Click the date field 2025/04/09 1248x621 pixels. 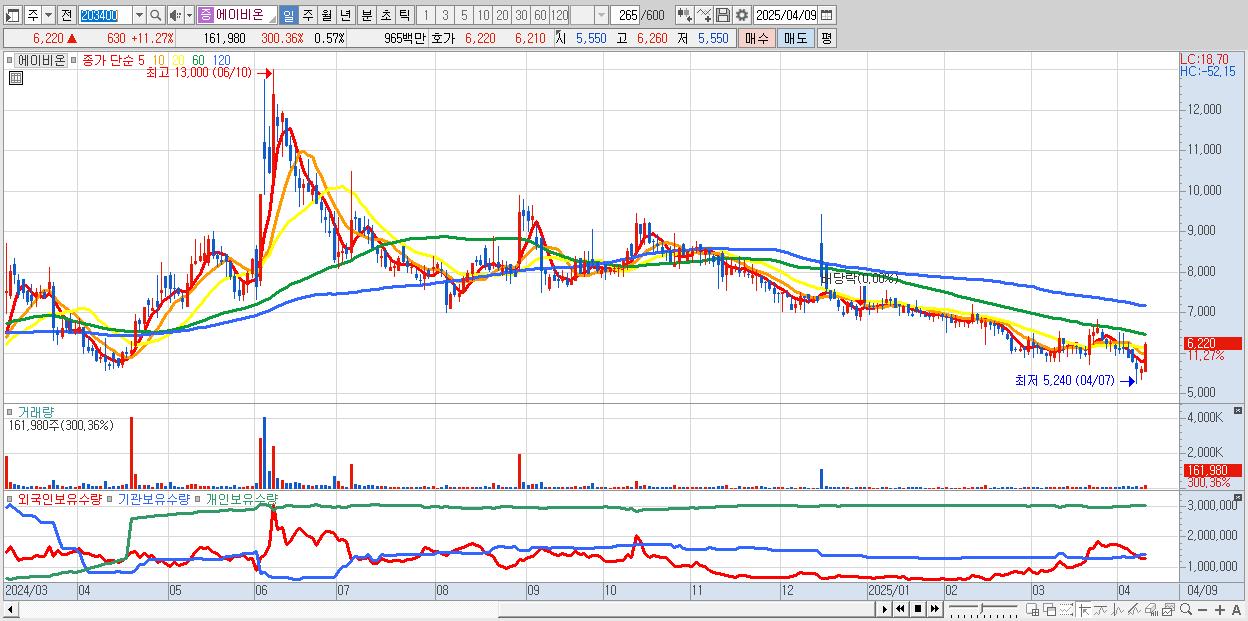pos(785,15)
